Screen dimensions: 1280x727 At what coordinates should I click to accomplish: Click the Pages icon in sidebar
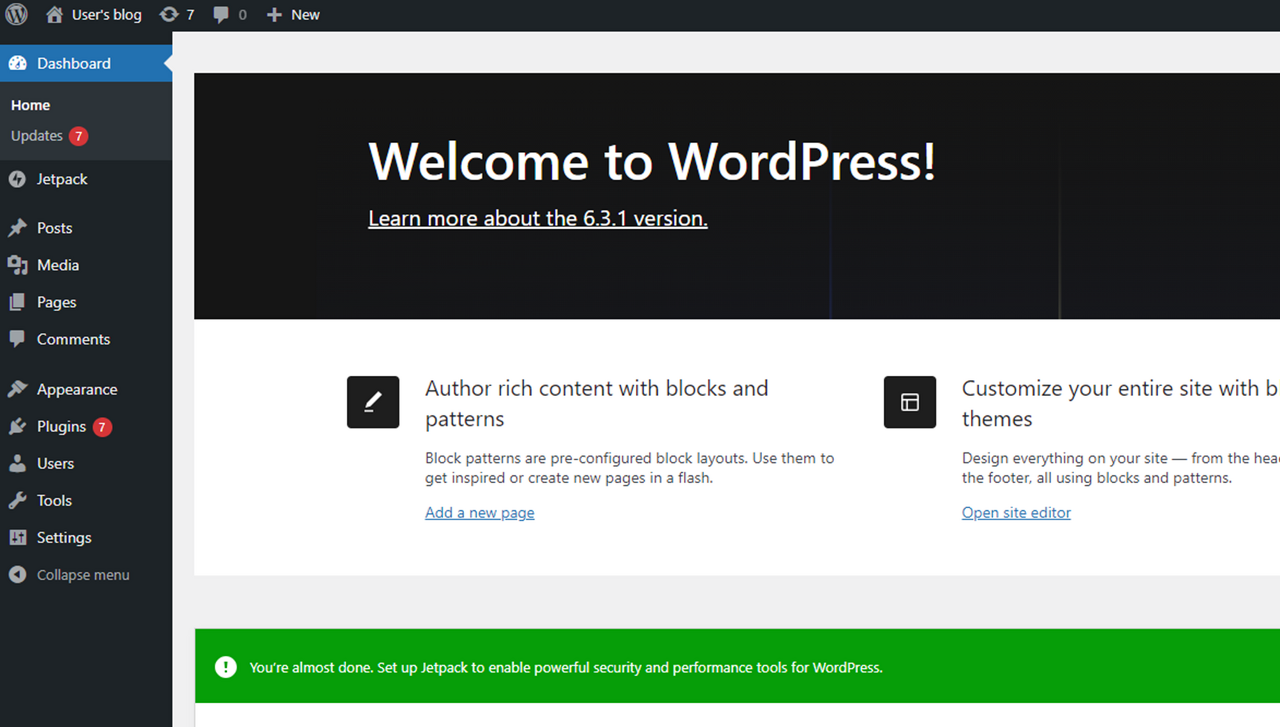[17, 302]
